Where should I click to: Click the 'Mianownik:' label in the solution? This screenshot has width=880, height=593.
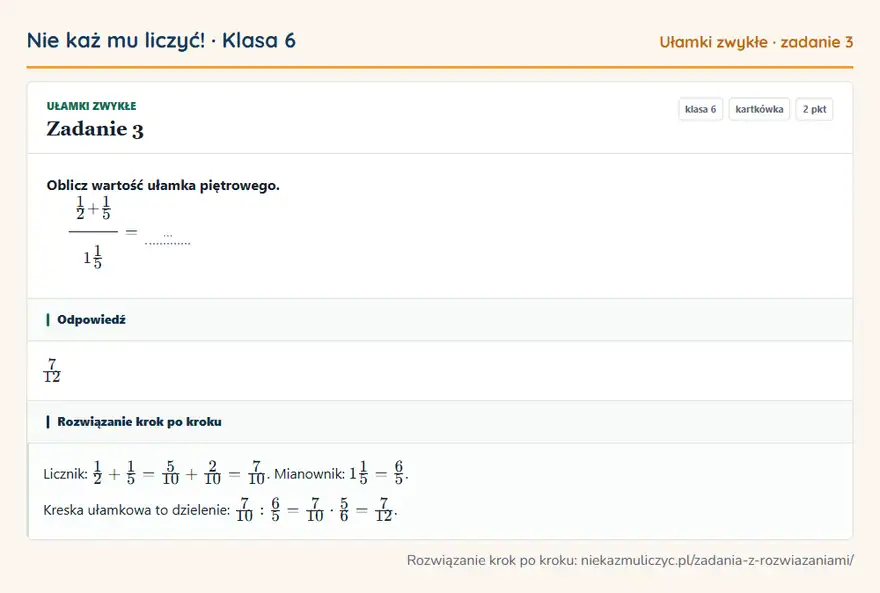tap(309, 474)
